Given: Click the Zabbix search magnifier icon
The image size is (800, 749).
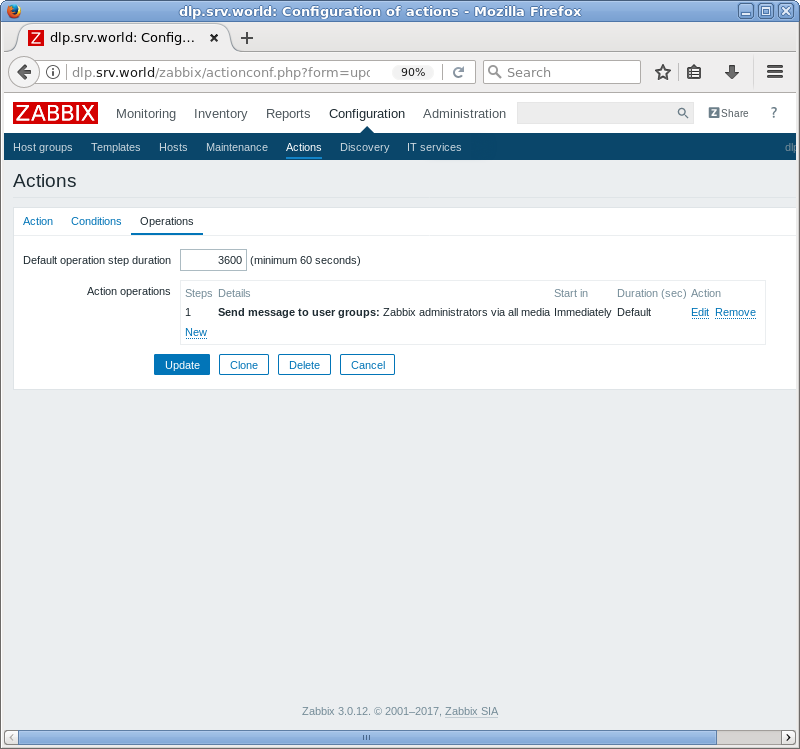Looking at the screenshot, I should pyautogui.click(x=682, y=113).
